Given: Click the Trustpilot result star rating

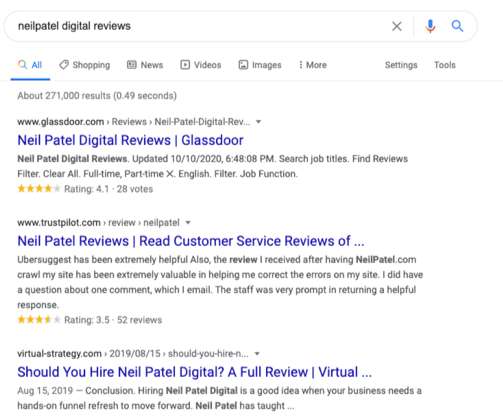Looking at the screenshot, I should coord(39,320).
